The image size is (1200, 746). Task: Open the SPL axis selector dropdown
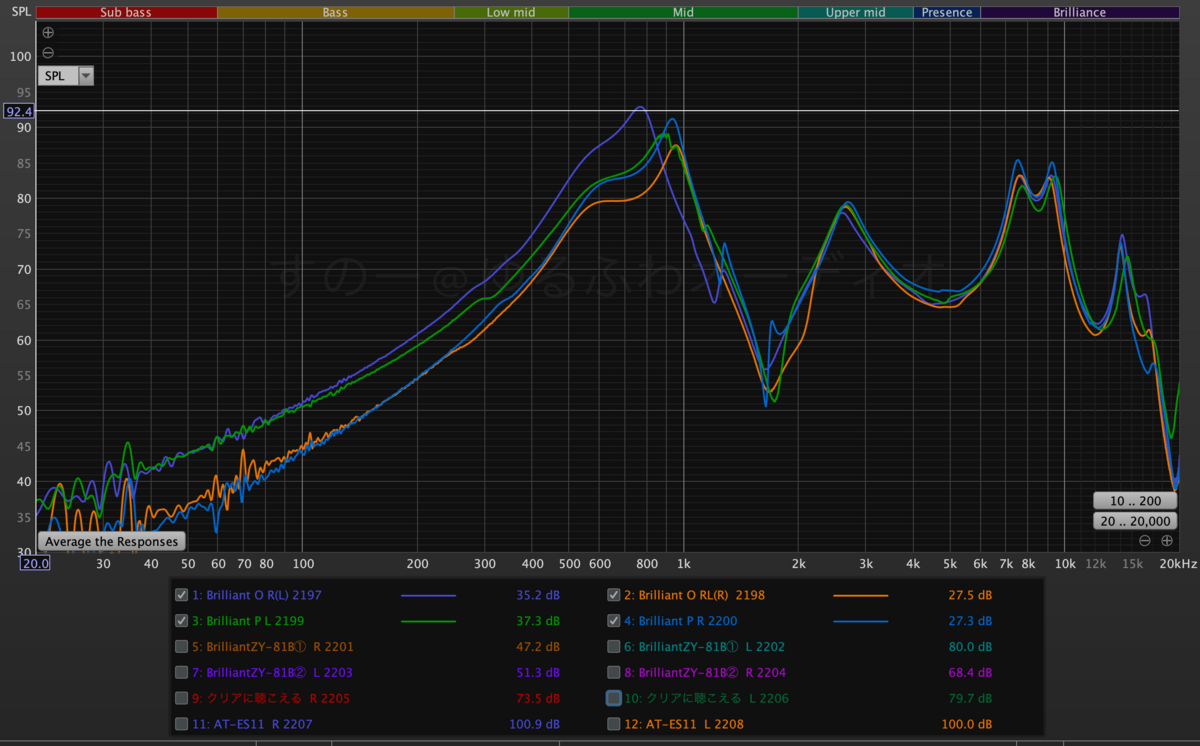(66, 76)
